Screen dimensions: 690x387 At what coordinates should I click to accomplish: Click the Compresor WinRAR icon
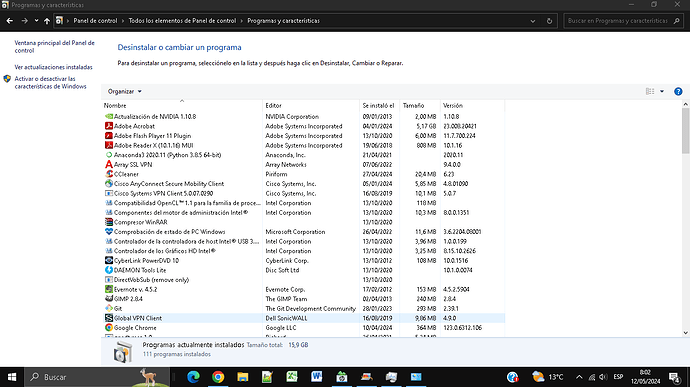point(109,222)
